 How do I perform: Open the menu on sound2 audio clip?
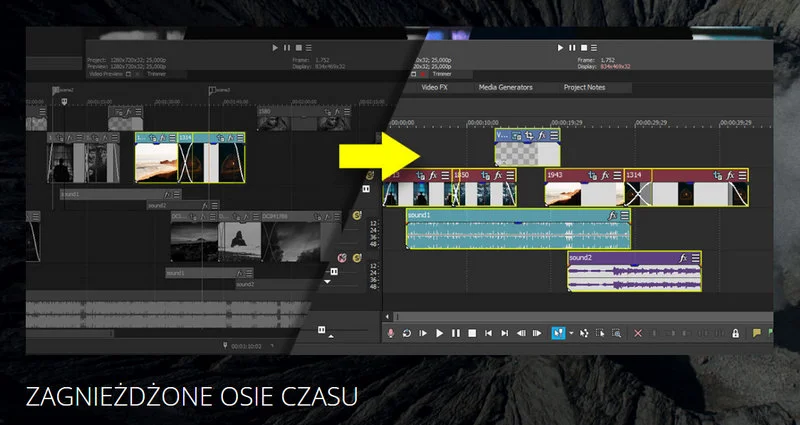tap(695, 258)
